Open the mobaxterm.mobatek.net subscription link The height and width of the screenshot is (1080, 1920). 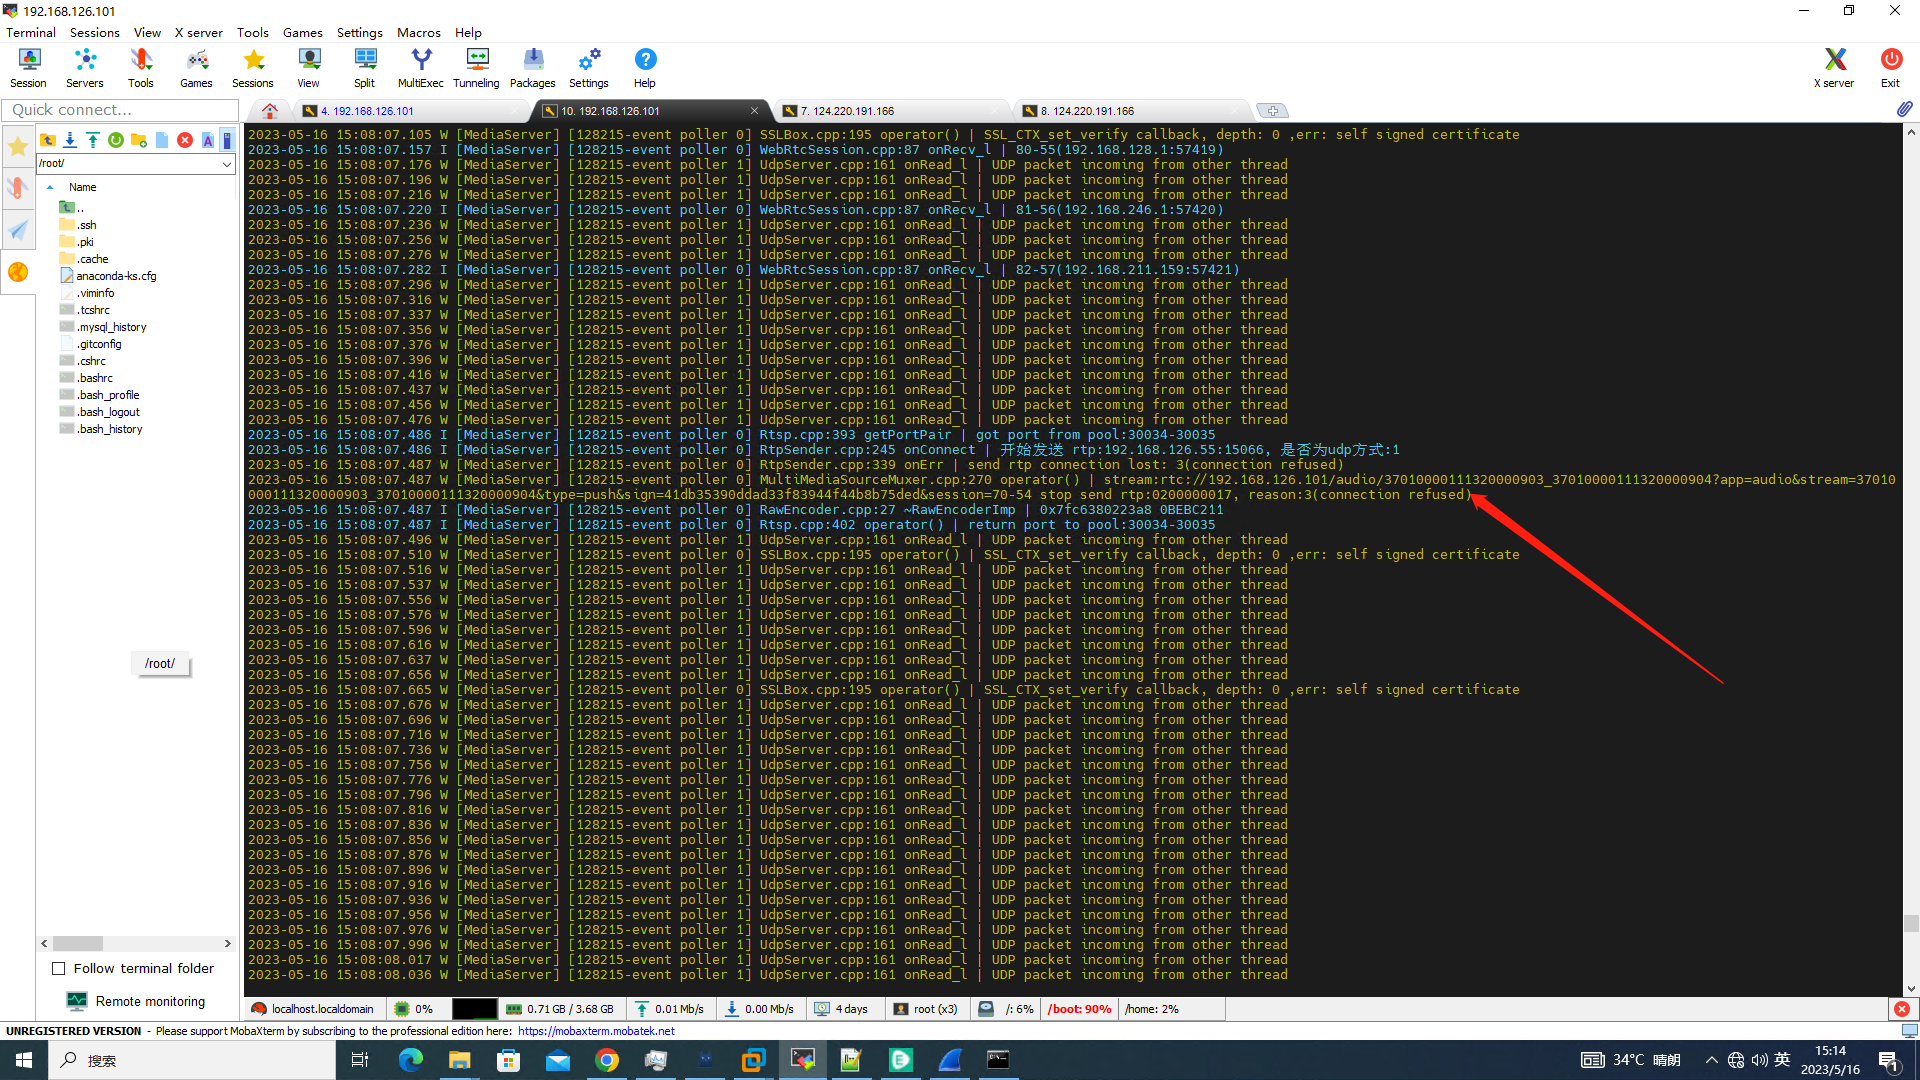pos(596,1030)
